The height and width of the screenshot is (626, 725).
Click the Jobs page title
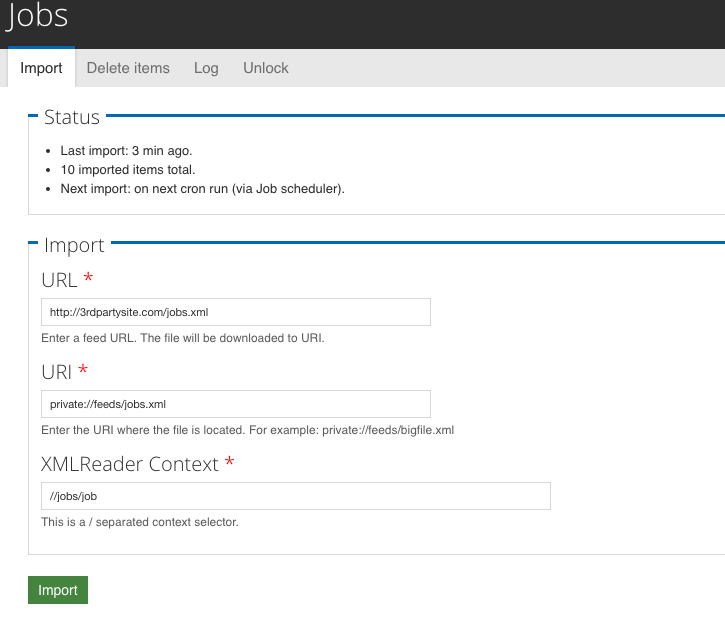coord(39,17)
